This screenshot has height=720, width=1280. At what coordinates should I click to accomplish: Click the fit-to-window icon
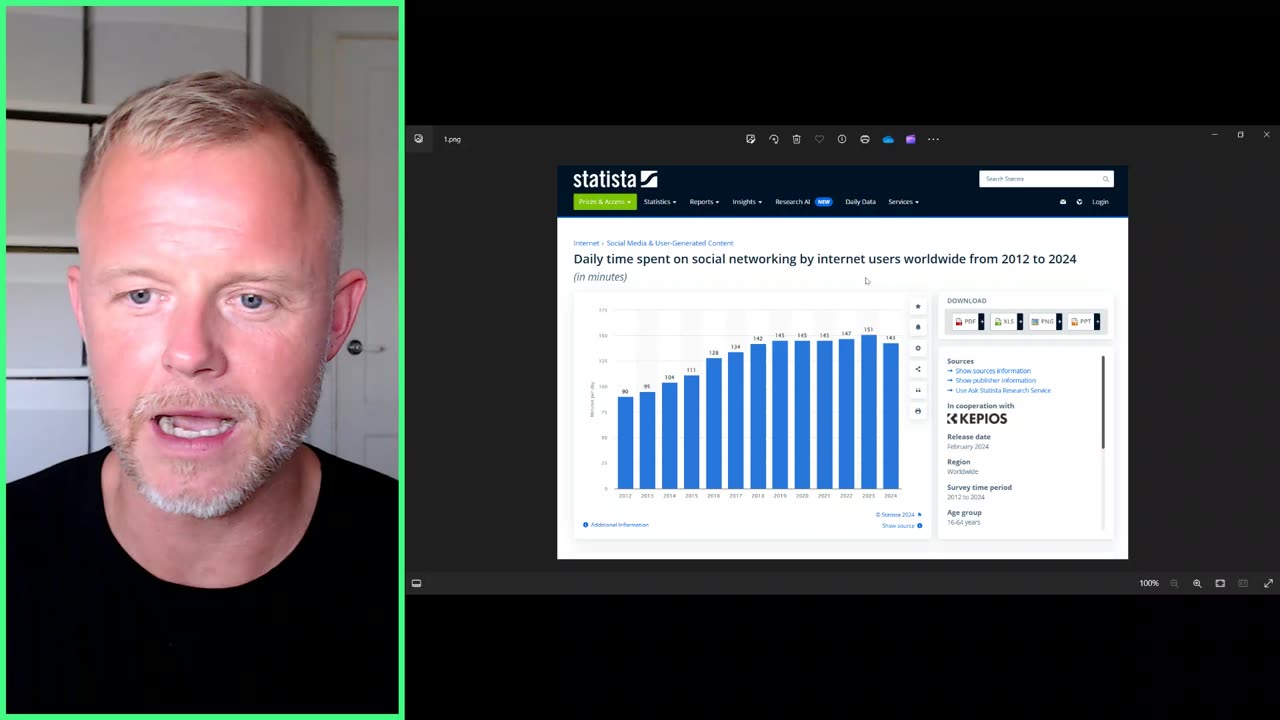tap(1220, 583)
